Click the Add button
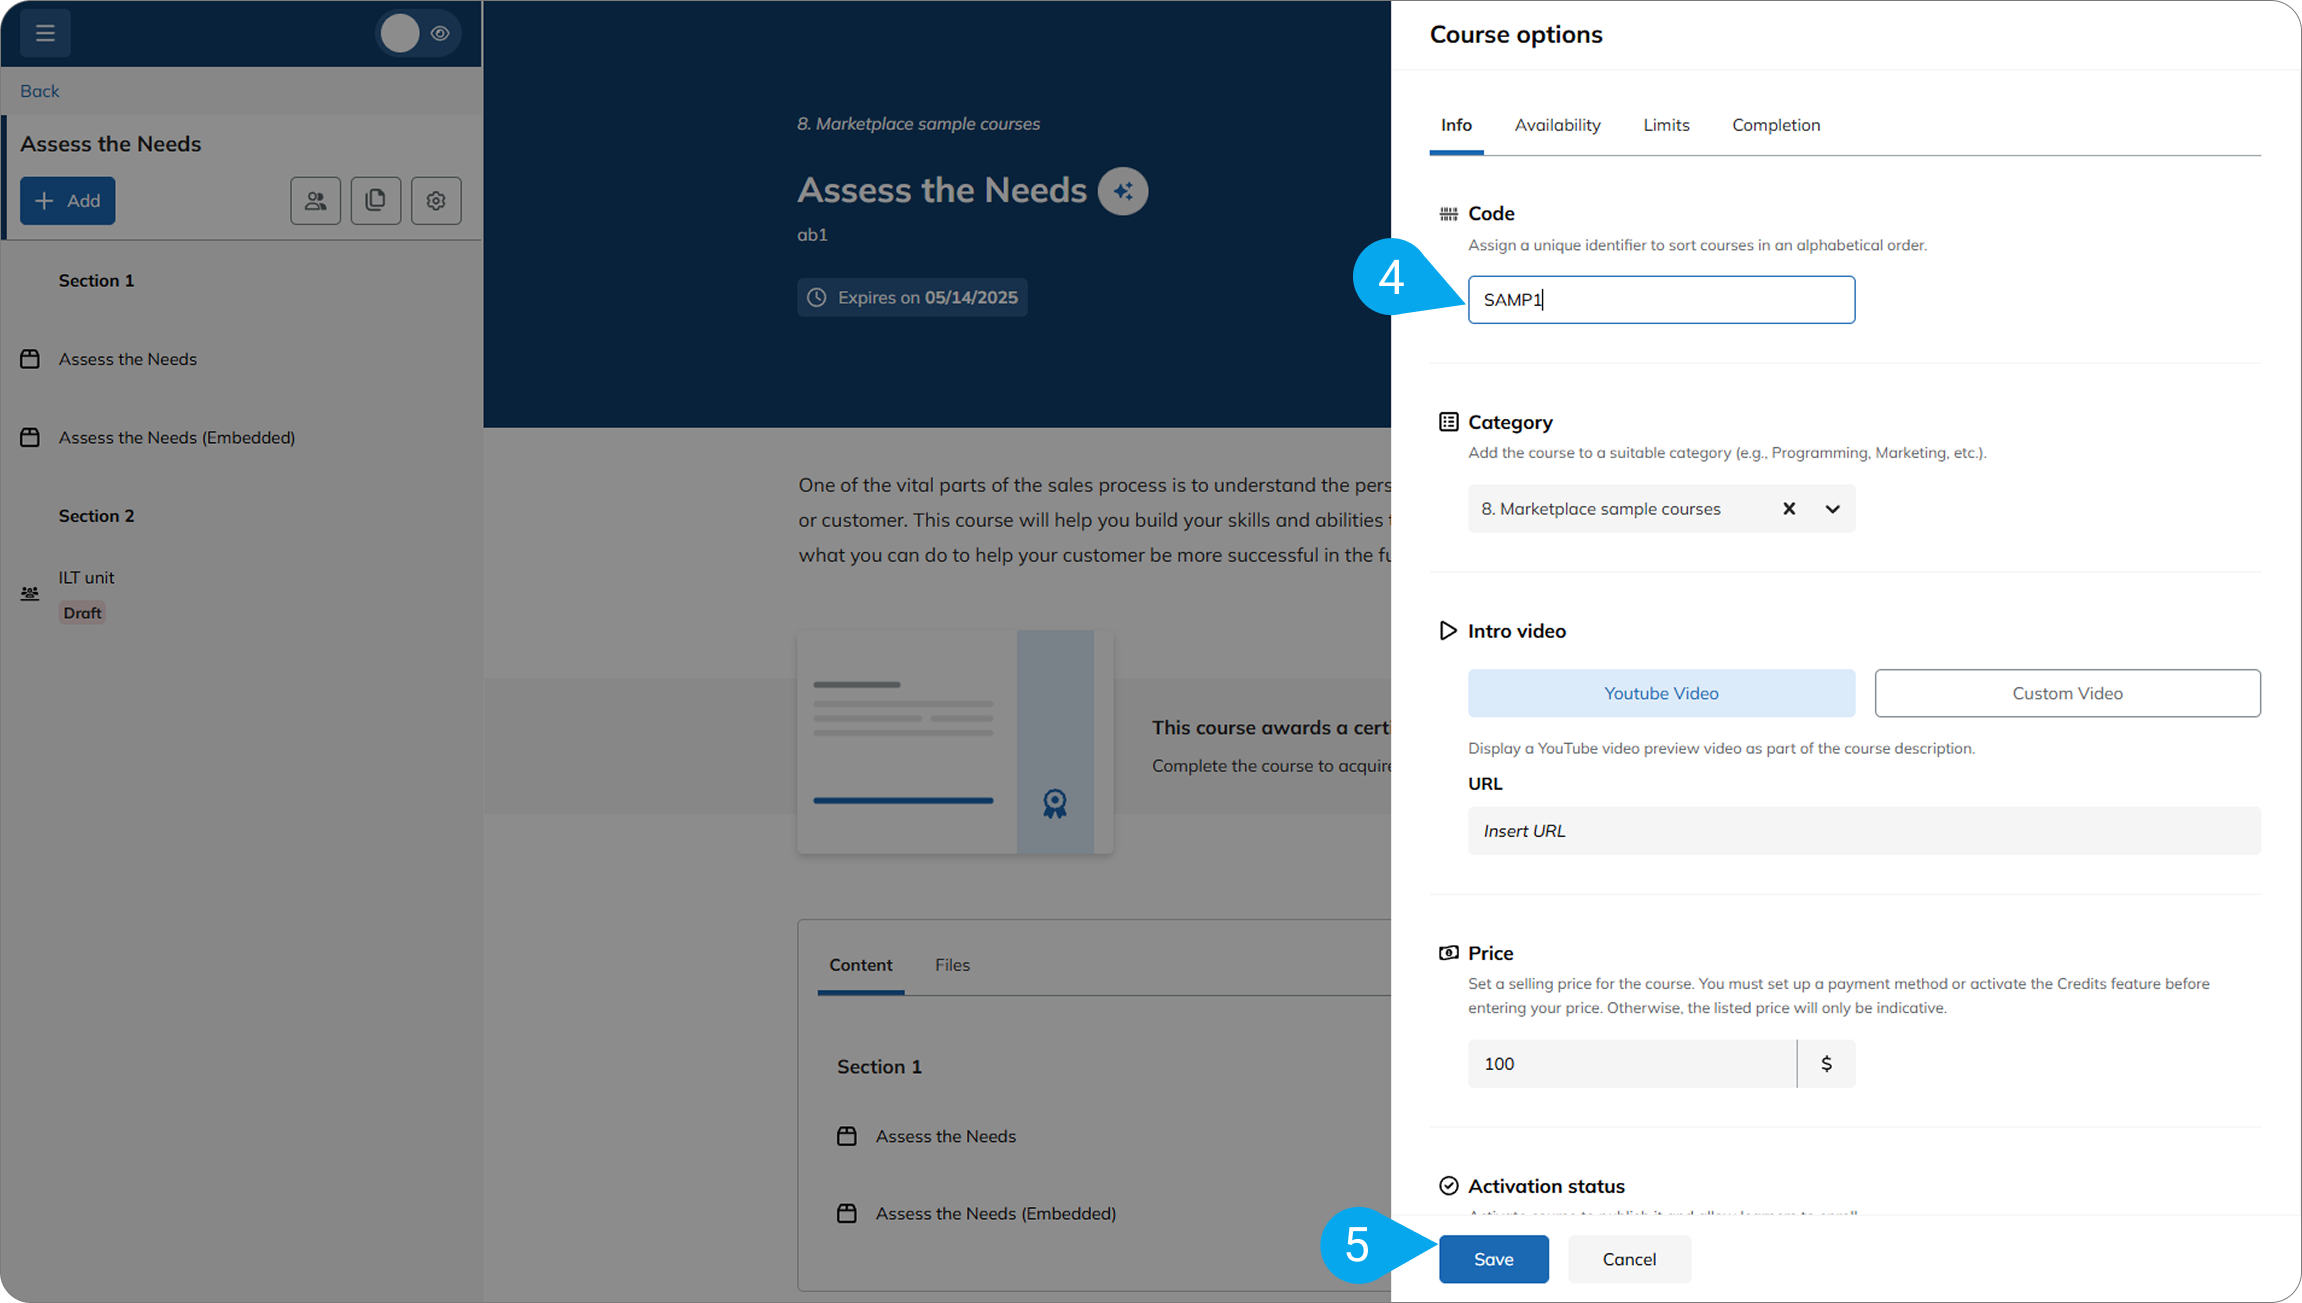Screen dimensions: 2302x1303 tap(68, 201)
